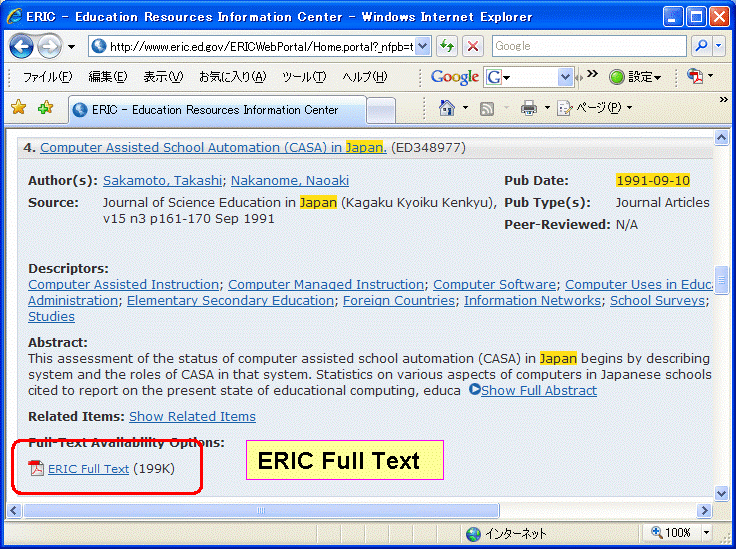Click horizontal scrollbar left arrow
This screenshot has width=736, height=549.
click(14, 510)
